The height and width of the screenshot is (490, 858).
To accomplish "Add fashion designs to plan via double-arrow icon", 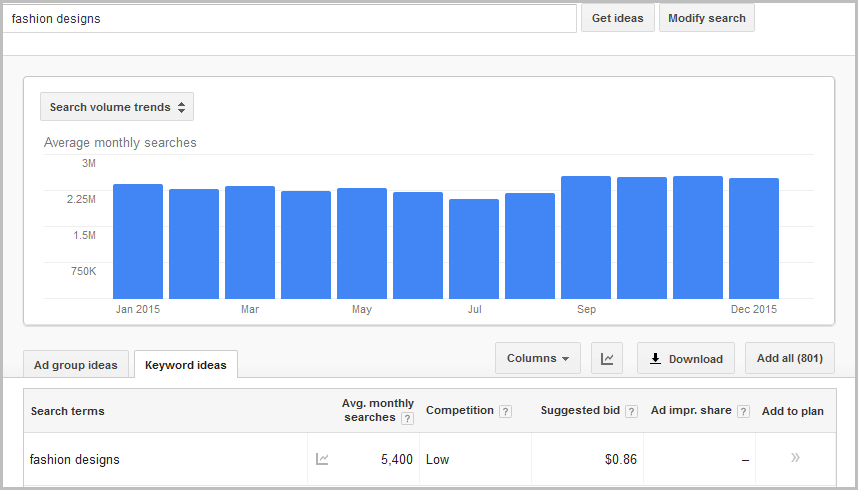I will coord(795,458).
